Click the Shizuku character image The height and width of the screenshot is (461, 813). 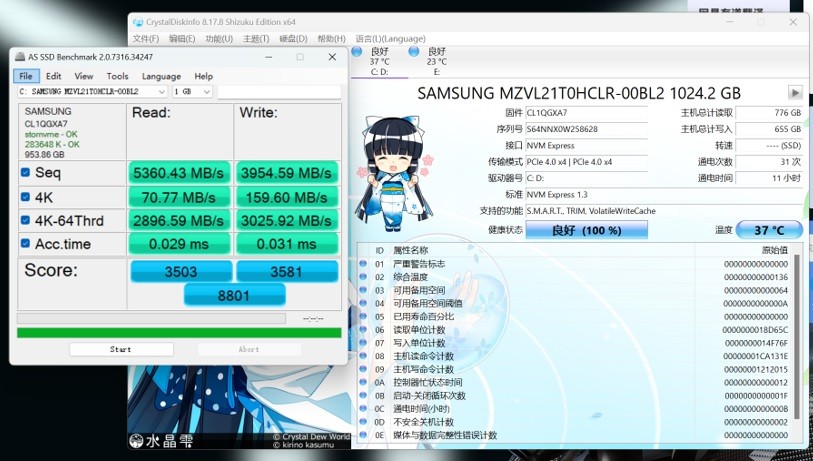(x=394, y=174)
